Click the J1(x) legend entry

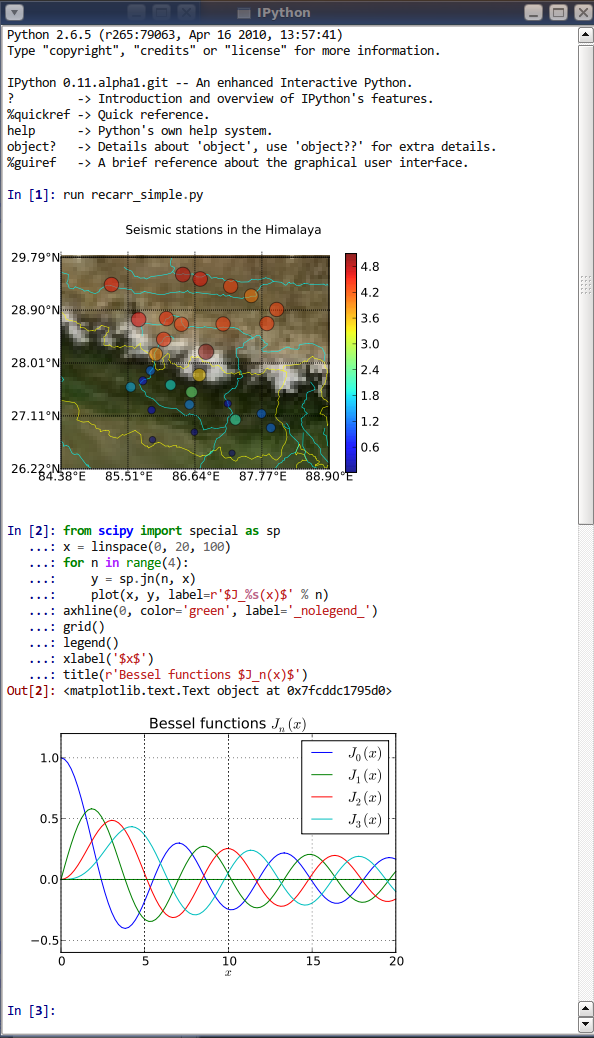(346, 775)
